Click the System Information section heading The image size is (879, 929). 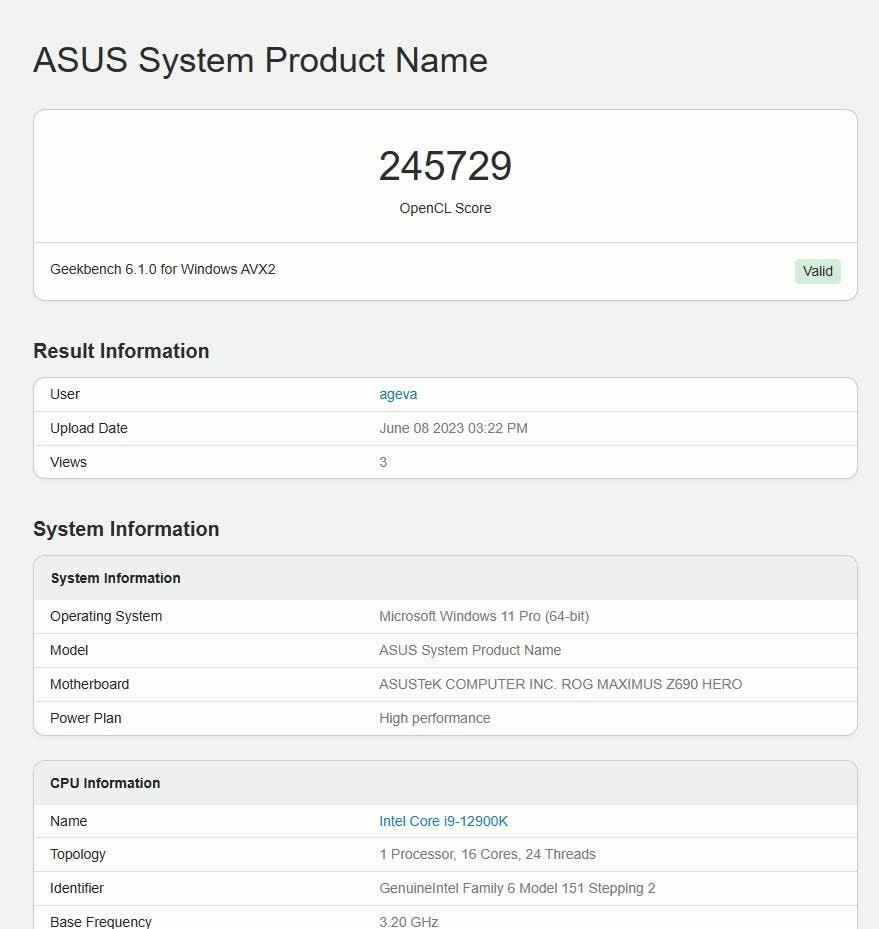[126, 529]
